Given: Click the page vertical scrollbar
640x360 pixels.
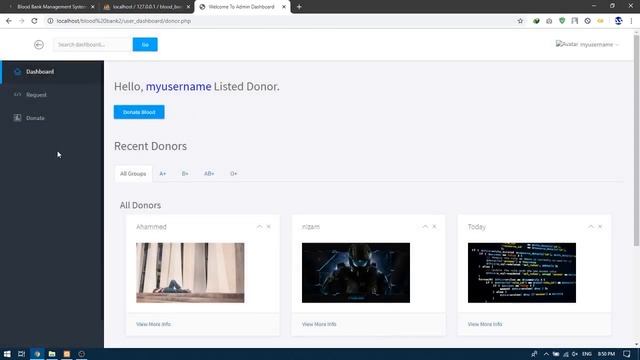Looking at the screenshot, I should pyautogui.click(x=636, y=141).
